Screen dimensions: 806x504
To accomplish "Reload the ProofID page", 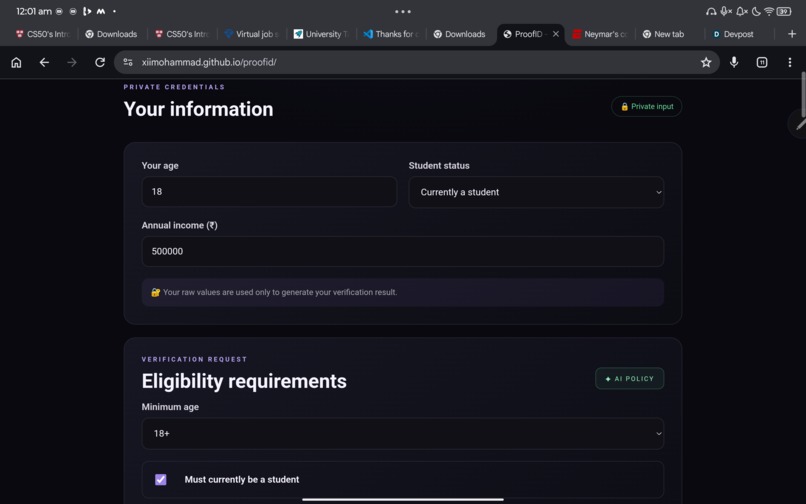I will (100, 62).
